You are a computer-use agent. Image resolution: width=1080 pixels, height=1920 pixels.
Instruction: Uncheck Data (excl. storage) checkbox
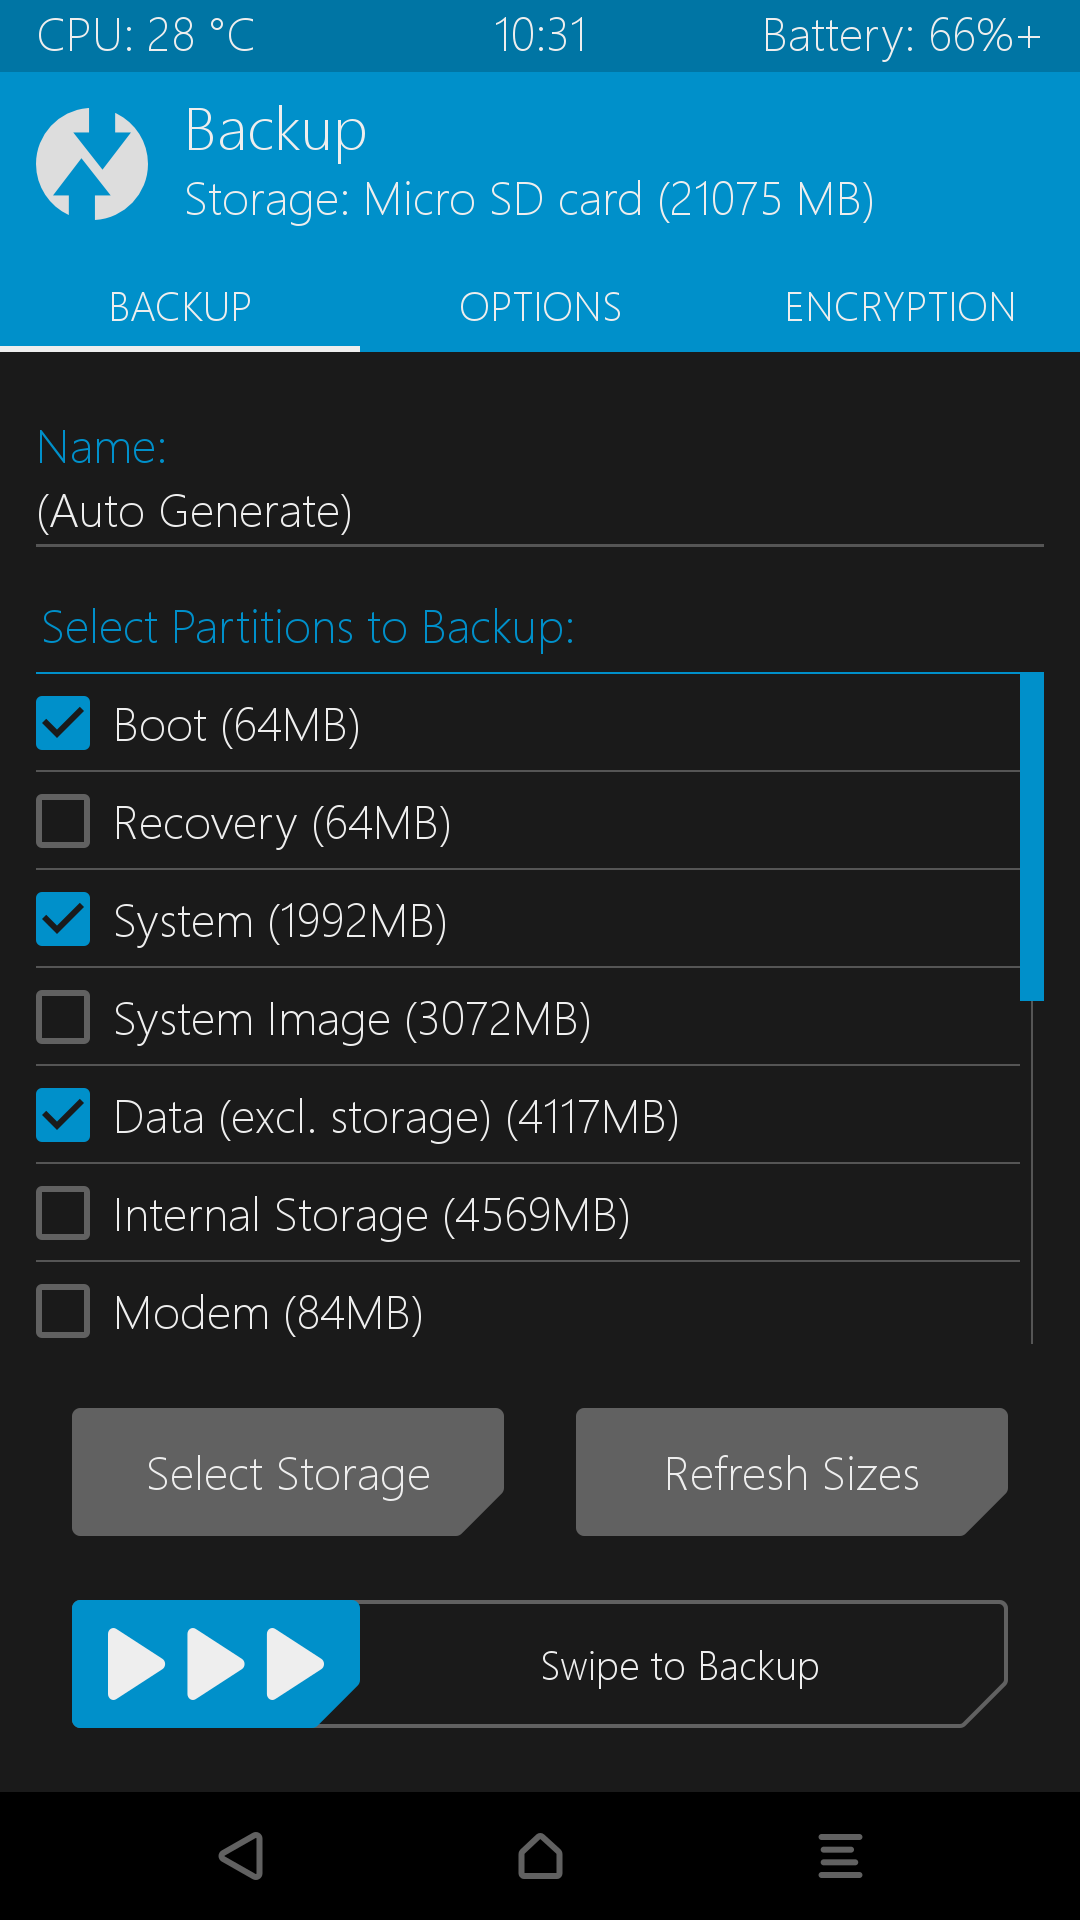coord(63,1115)
